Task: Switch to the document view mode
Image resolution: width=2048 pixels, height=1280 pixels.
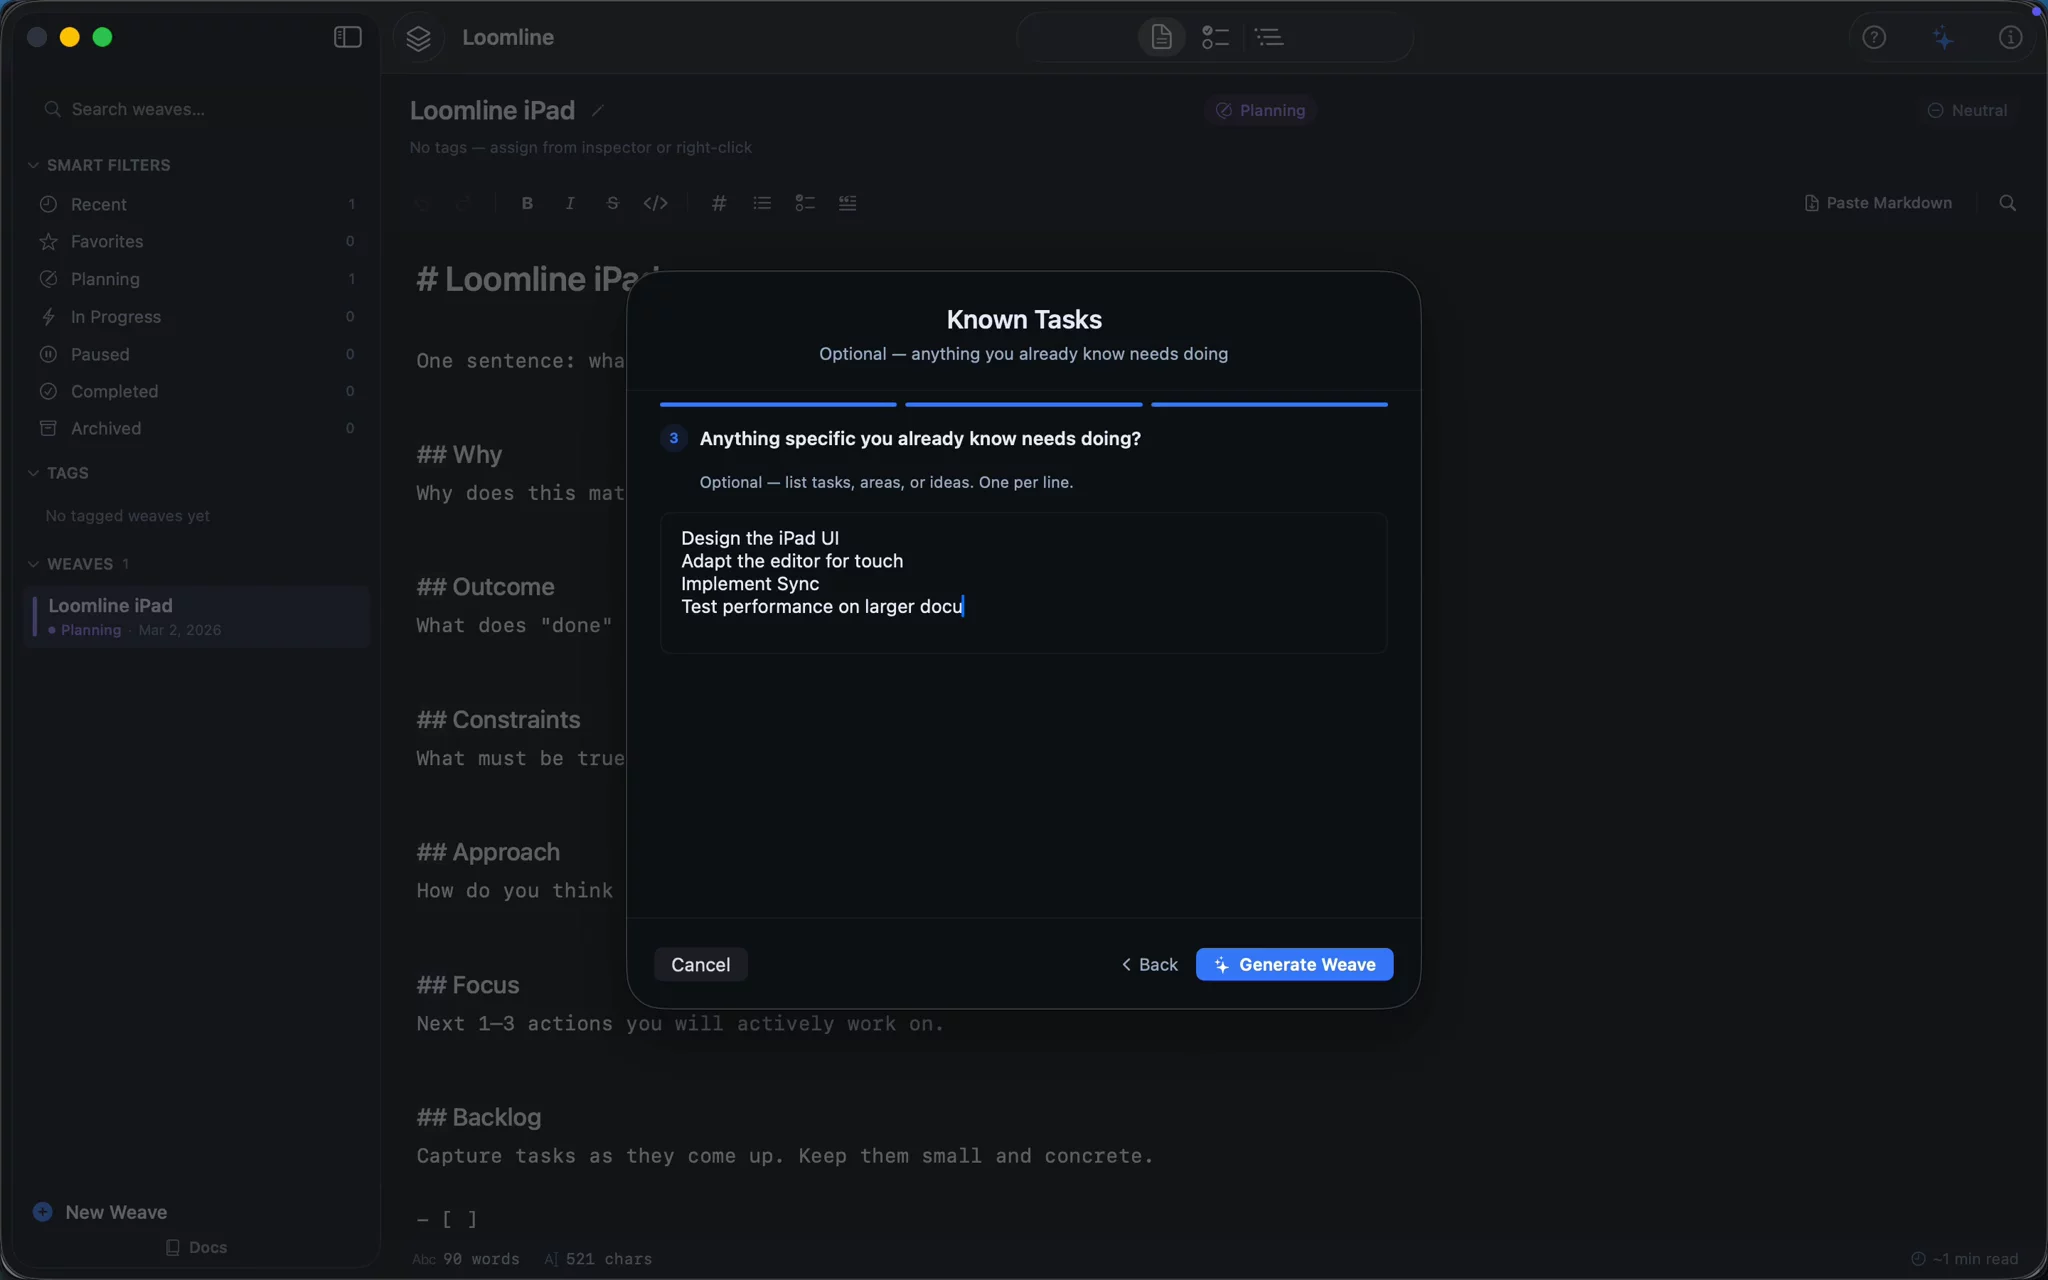Action: tap(1160, 37)
